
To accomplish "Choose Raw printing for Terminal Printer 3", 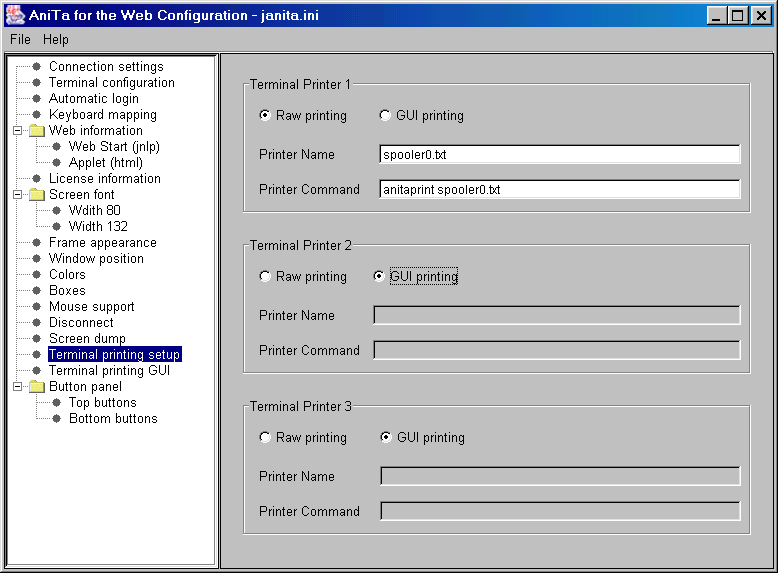I will [265, 438].
